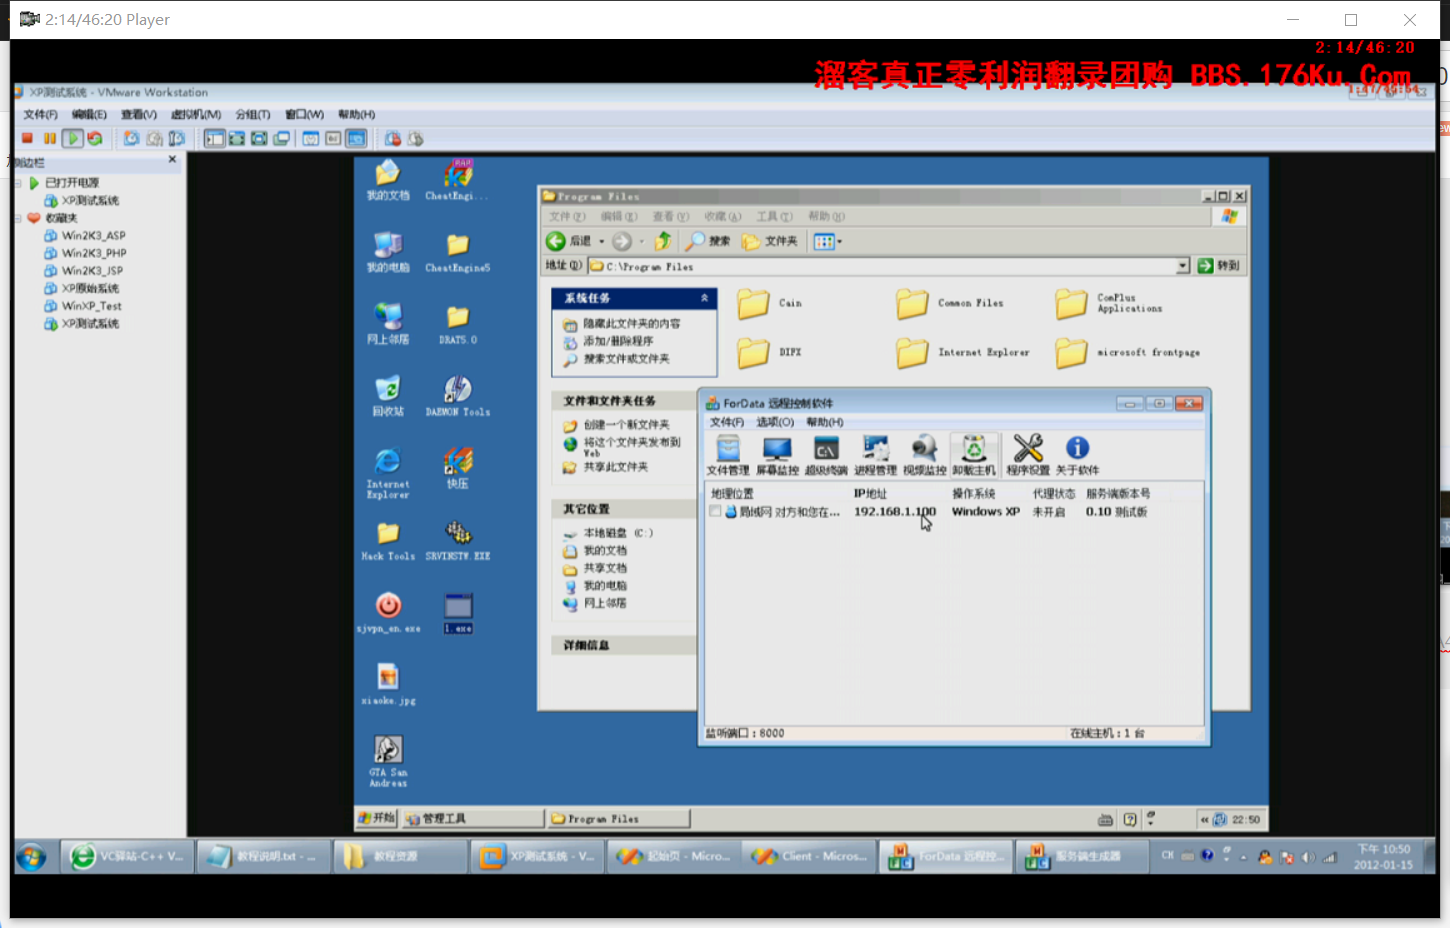Open Explorer address bar dropdown arrow
1450x928 pixels.
click(x=1183, y=266)
